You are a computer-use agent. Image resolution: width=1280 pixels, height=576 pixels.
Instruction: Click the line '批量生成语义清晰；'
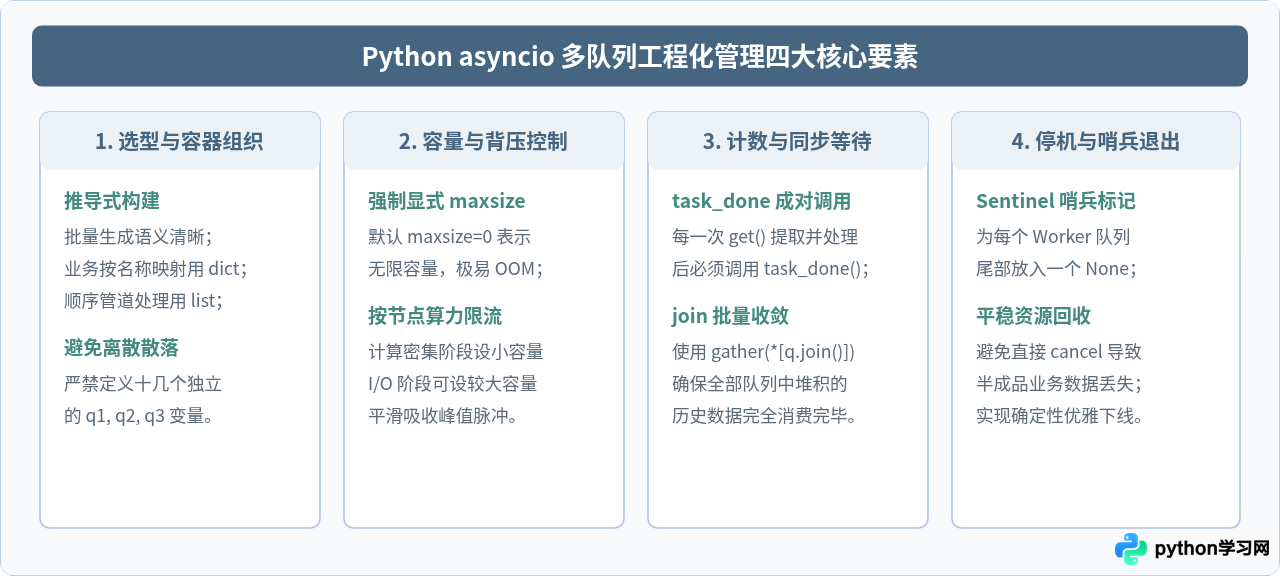pyautogui.click(x=138, y=237)
